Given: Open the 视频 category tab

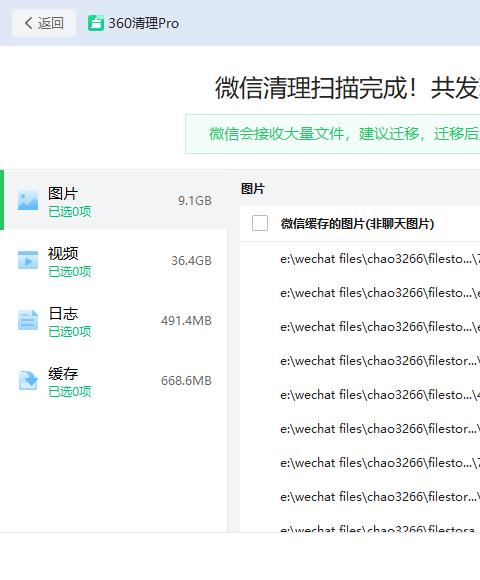Looking at the screenshot, I should pyautogui.click(x=115, y=260).
